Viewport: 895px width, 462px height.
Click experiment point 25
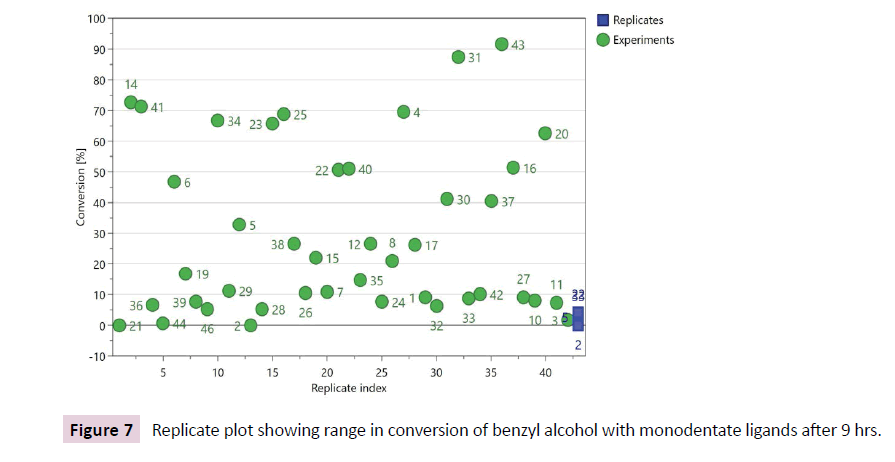pos(284,114)
